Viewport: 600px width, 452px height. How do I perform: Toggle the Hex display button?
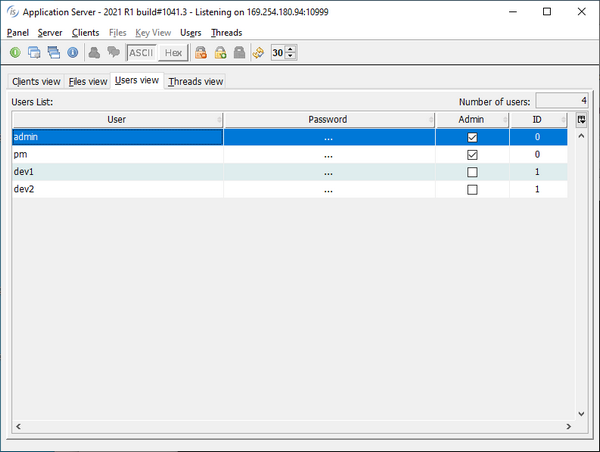(173, 53)
